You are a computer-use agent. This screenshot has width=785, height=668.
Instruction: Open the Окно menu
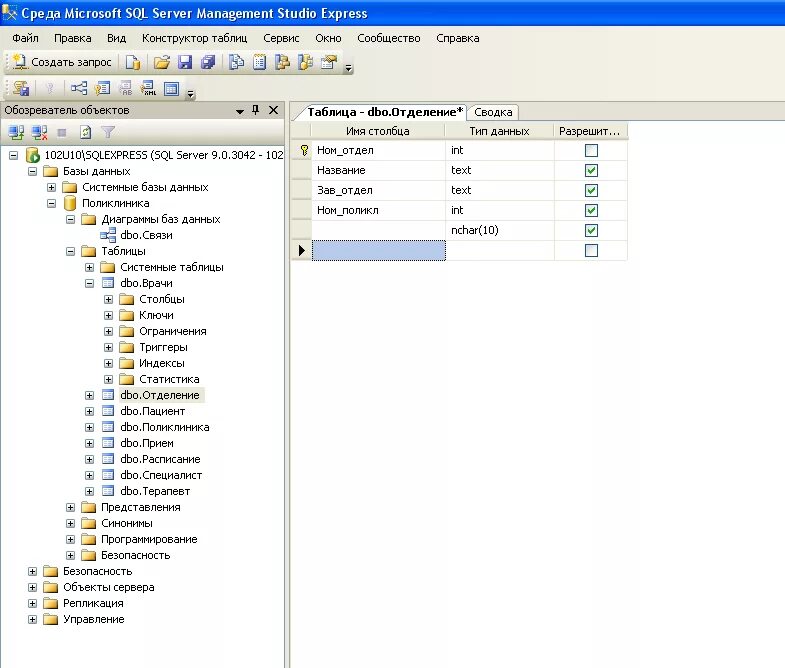coord(328,38)
